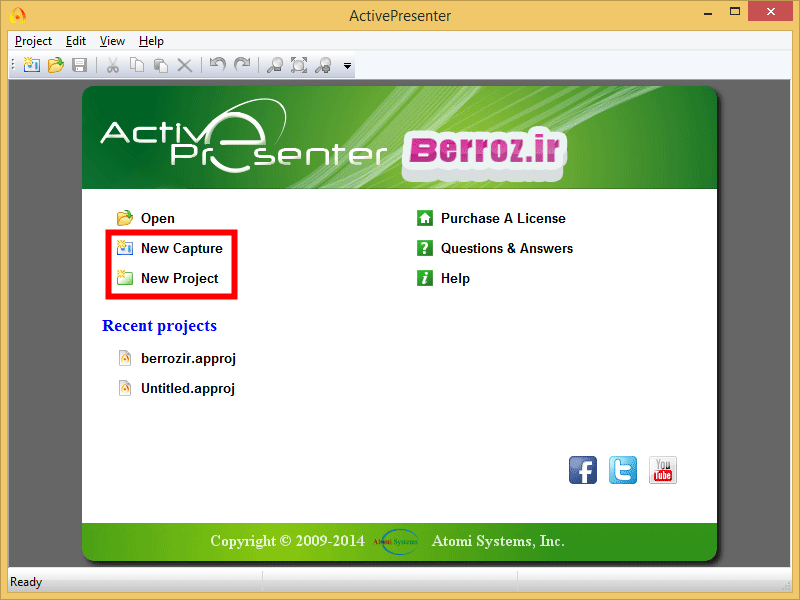Click the file icon beside berrozir.approj
The height and width of the screenshot is (600, 800).
coord(124,358)
